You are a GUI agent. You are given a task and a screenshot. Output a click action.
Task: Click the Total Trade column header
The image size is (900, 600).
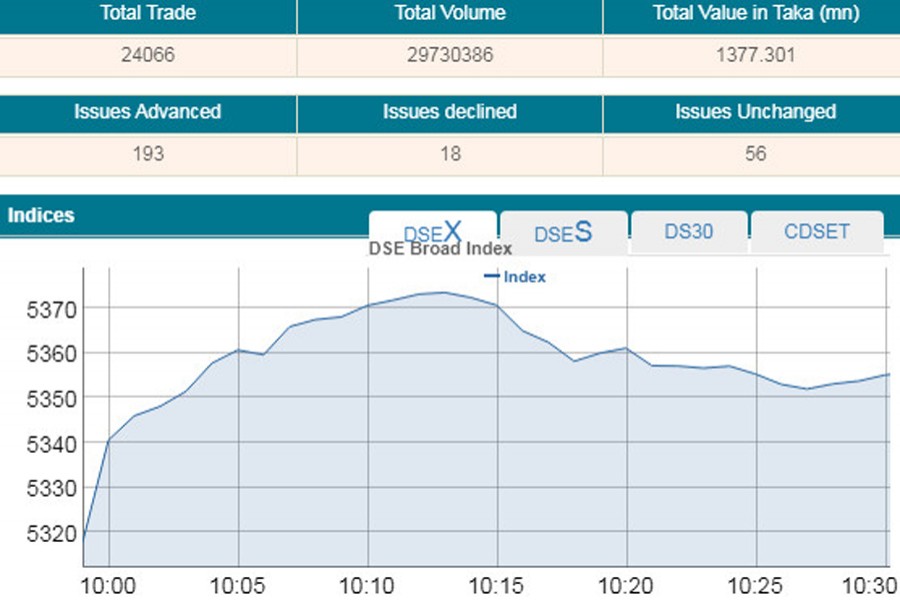[x=148, y=14]
